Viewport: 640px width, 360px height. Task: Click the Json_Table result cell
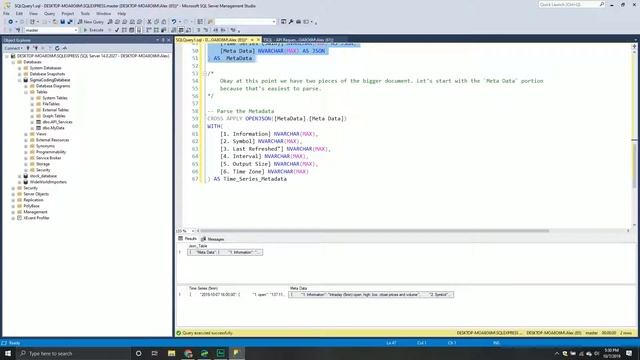tap(225, 252)
